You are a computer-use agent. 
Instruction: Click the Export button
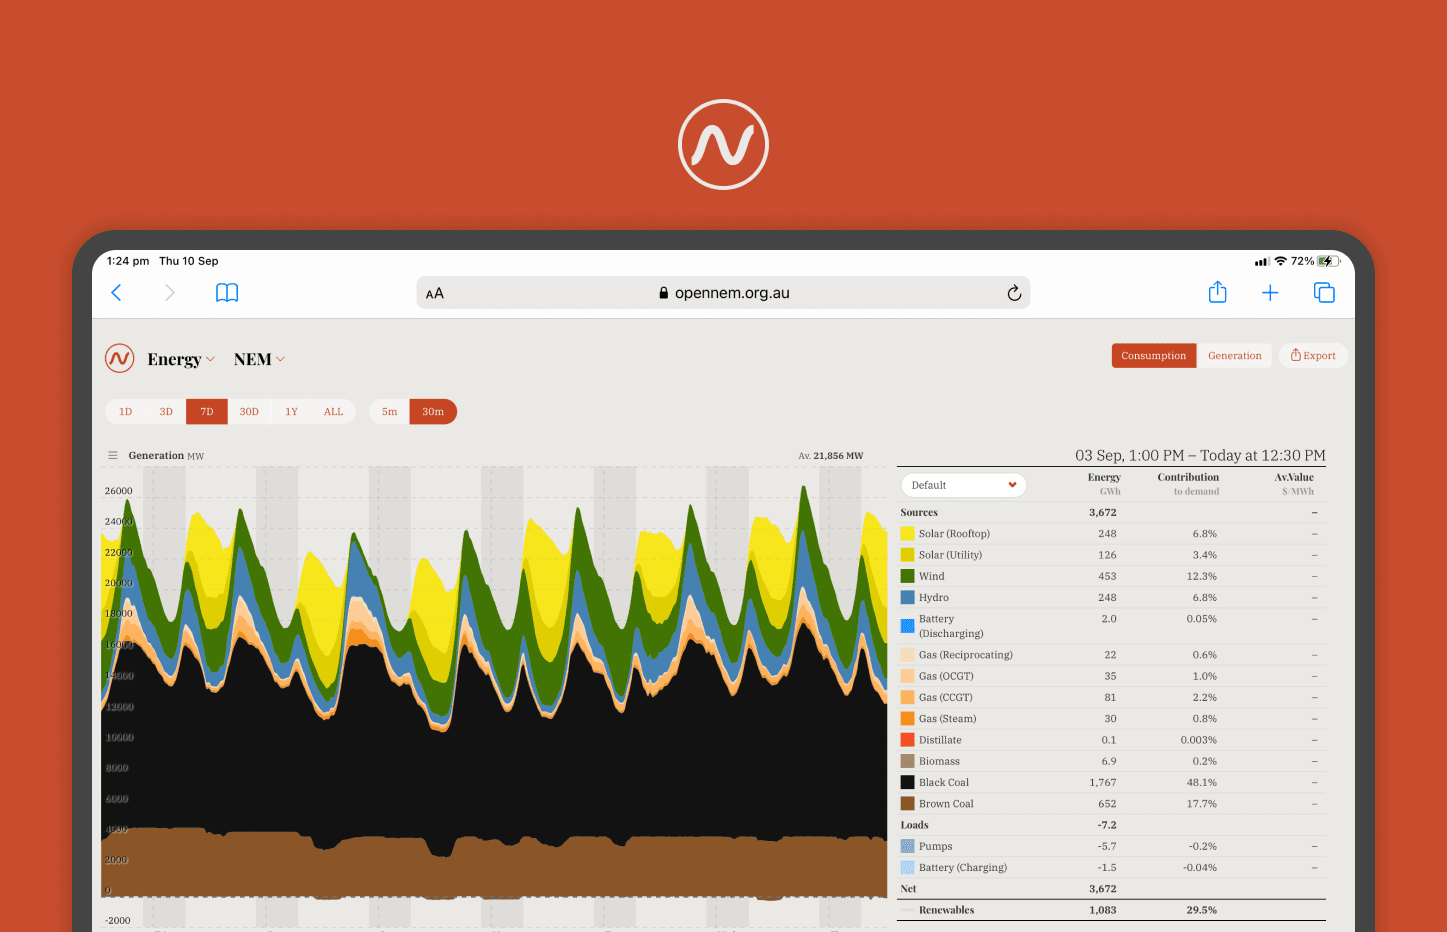(x=1313, y=356)
